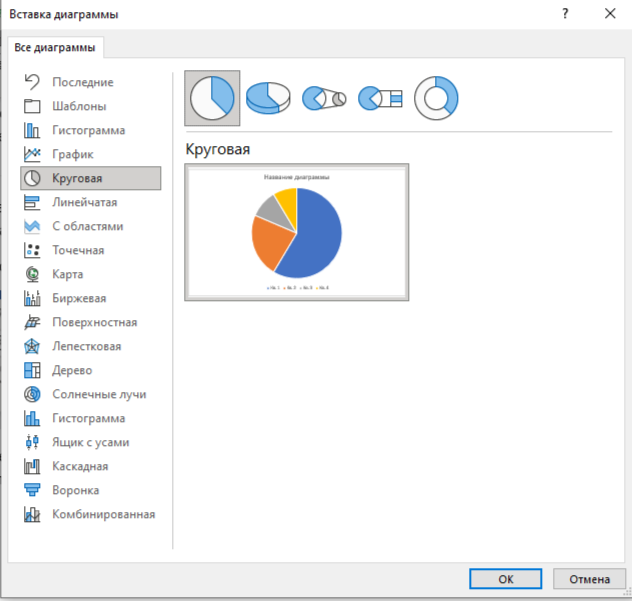Choose the doughnut chart subtype icon
The height and width of the screenshot is (601, 632).
click(436, 98)
